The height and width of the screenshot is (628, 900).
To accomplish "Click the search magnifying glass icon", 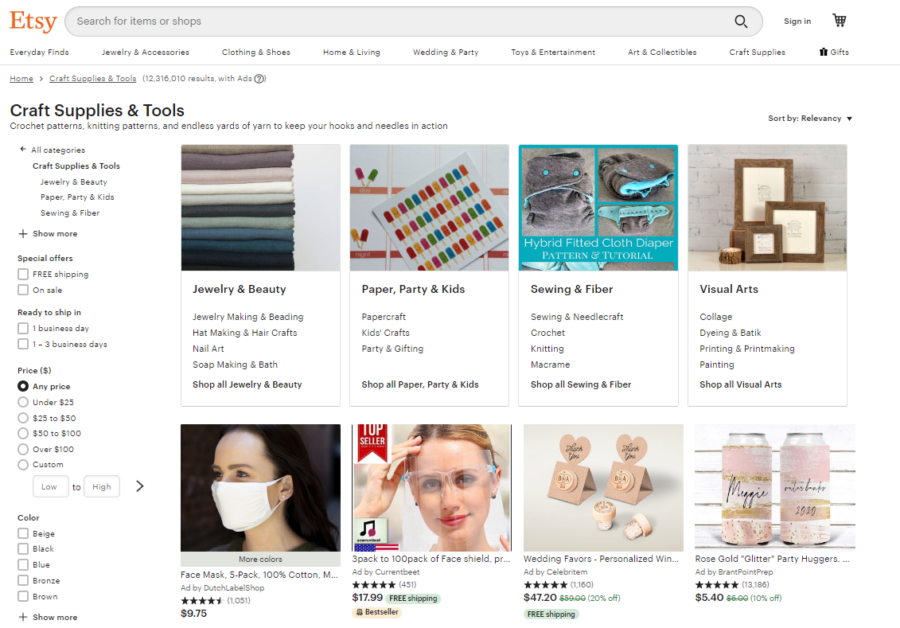I will pos(741,21).
